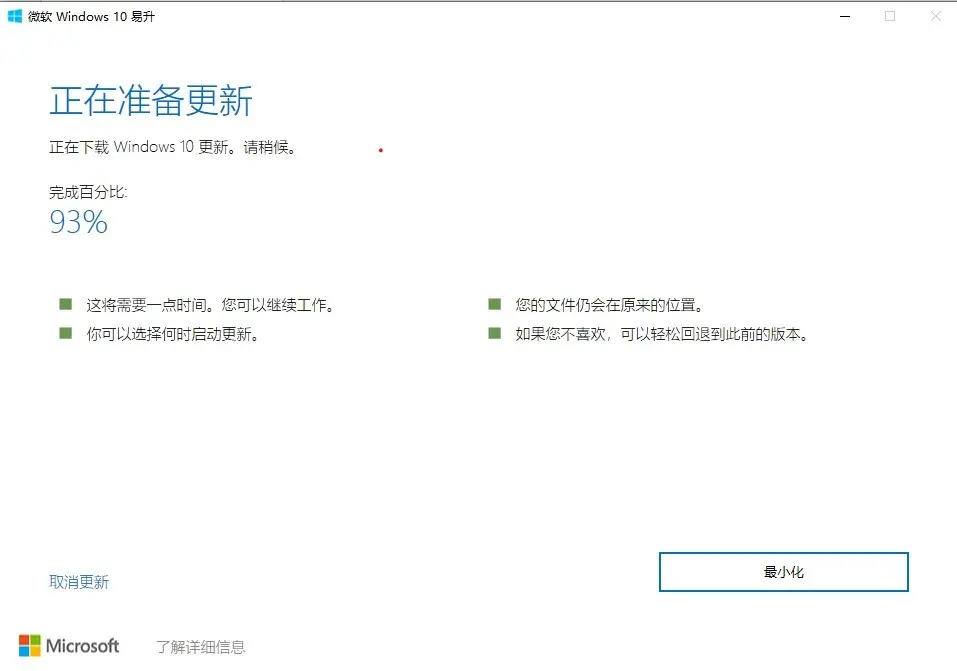Viewport: 957px width, 671px height.
Task: Click the text 您的文件仍会在原来的位置。
Action: (x=609, y=305)
